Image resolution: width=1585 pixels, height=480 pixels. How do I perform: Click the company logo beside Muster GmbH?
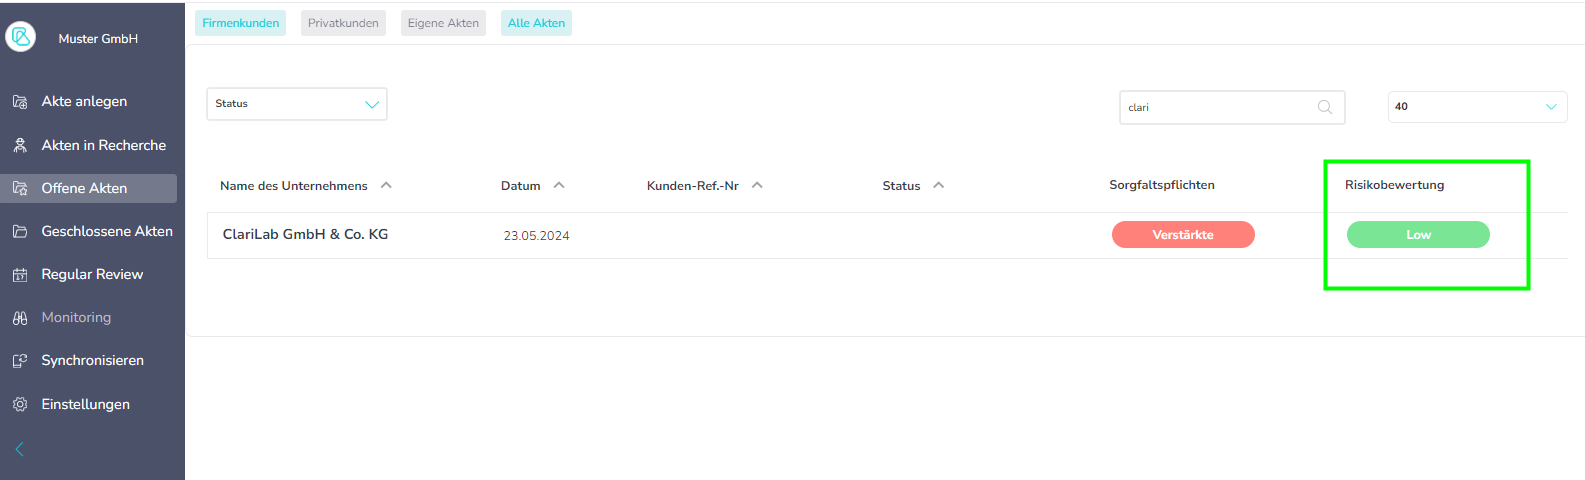coord(20,37)
